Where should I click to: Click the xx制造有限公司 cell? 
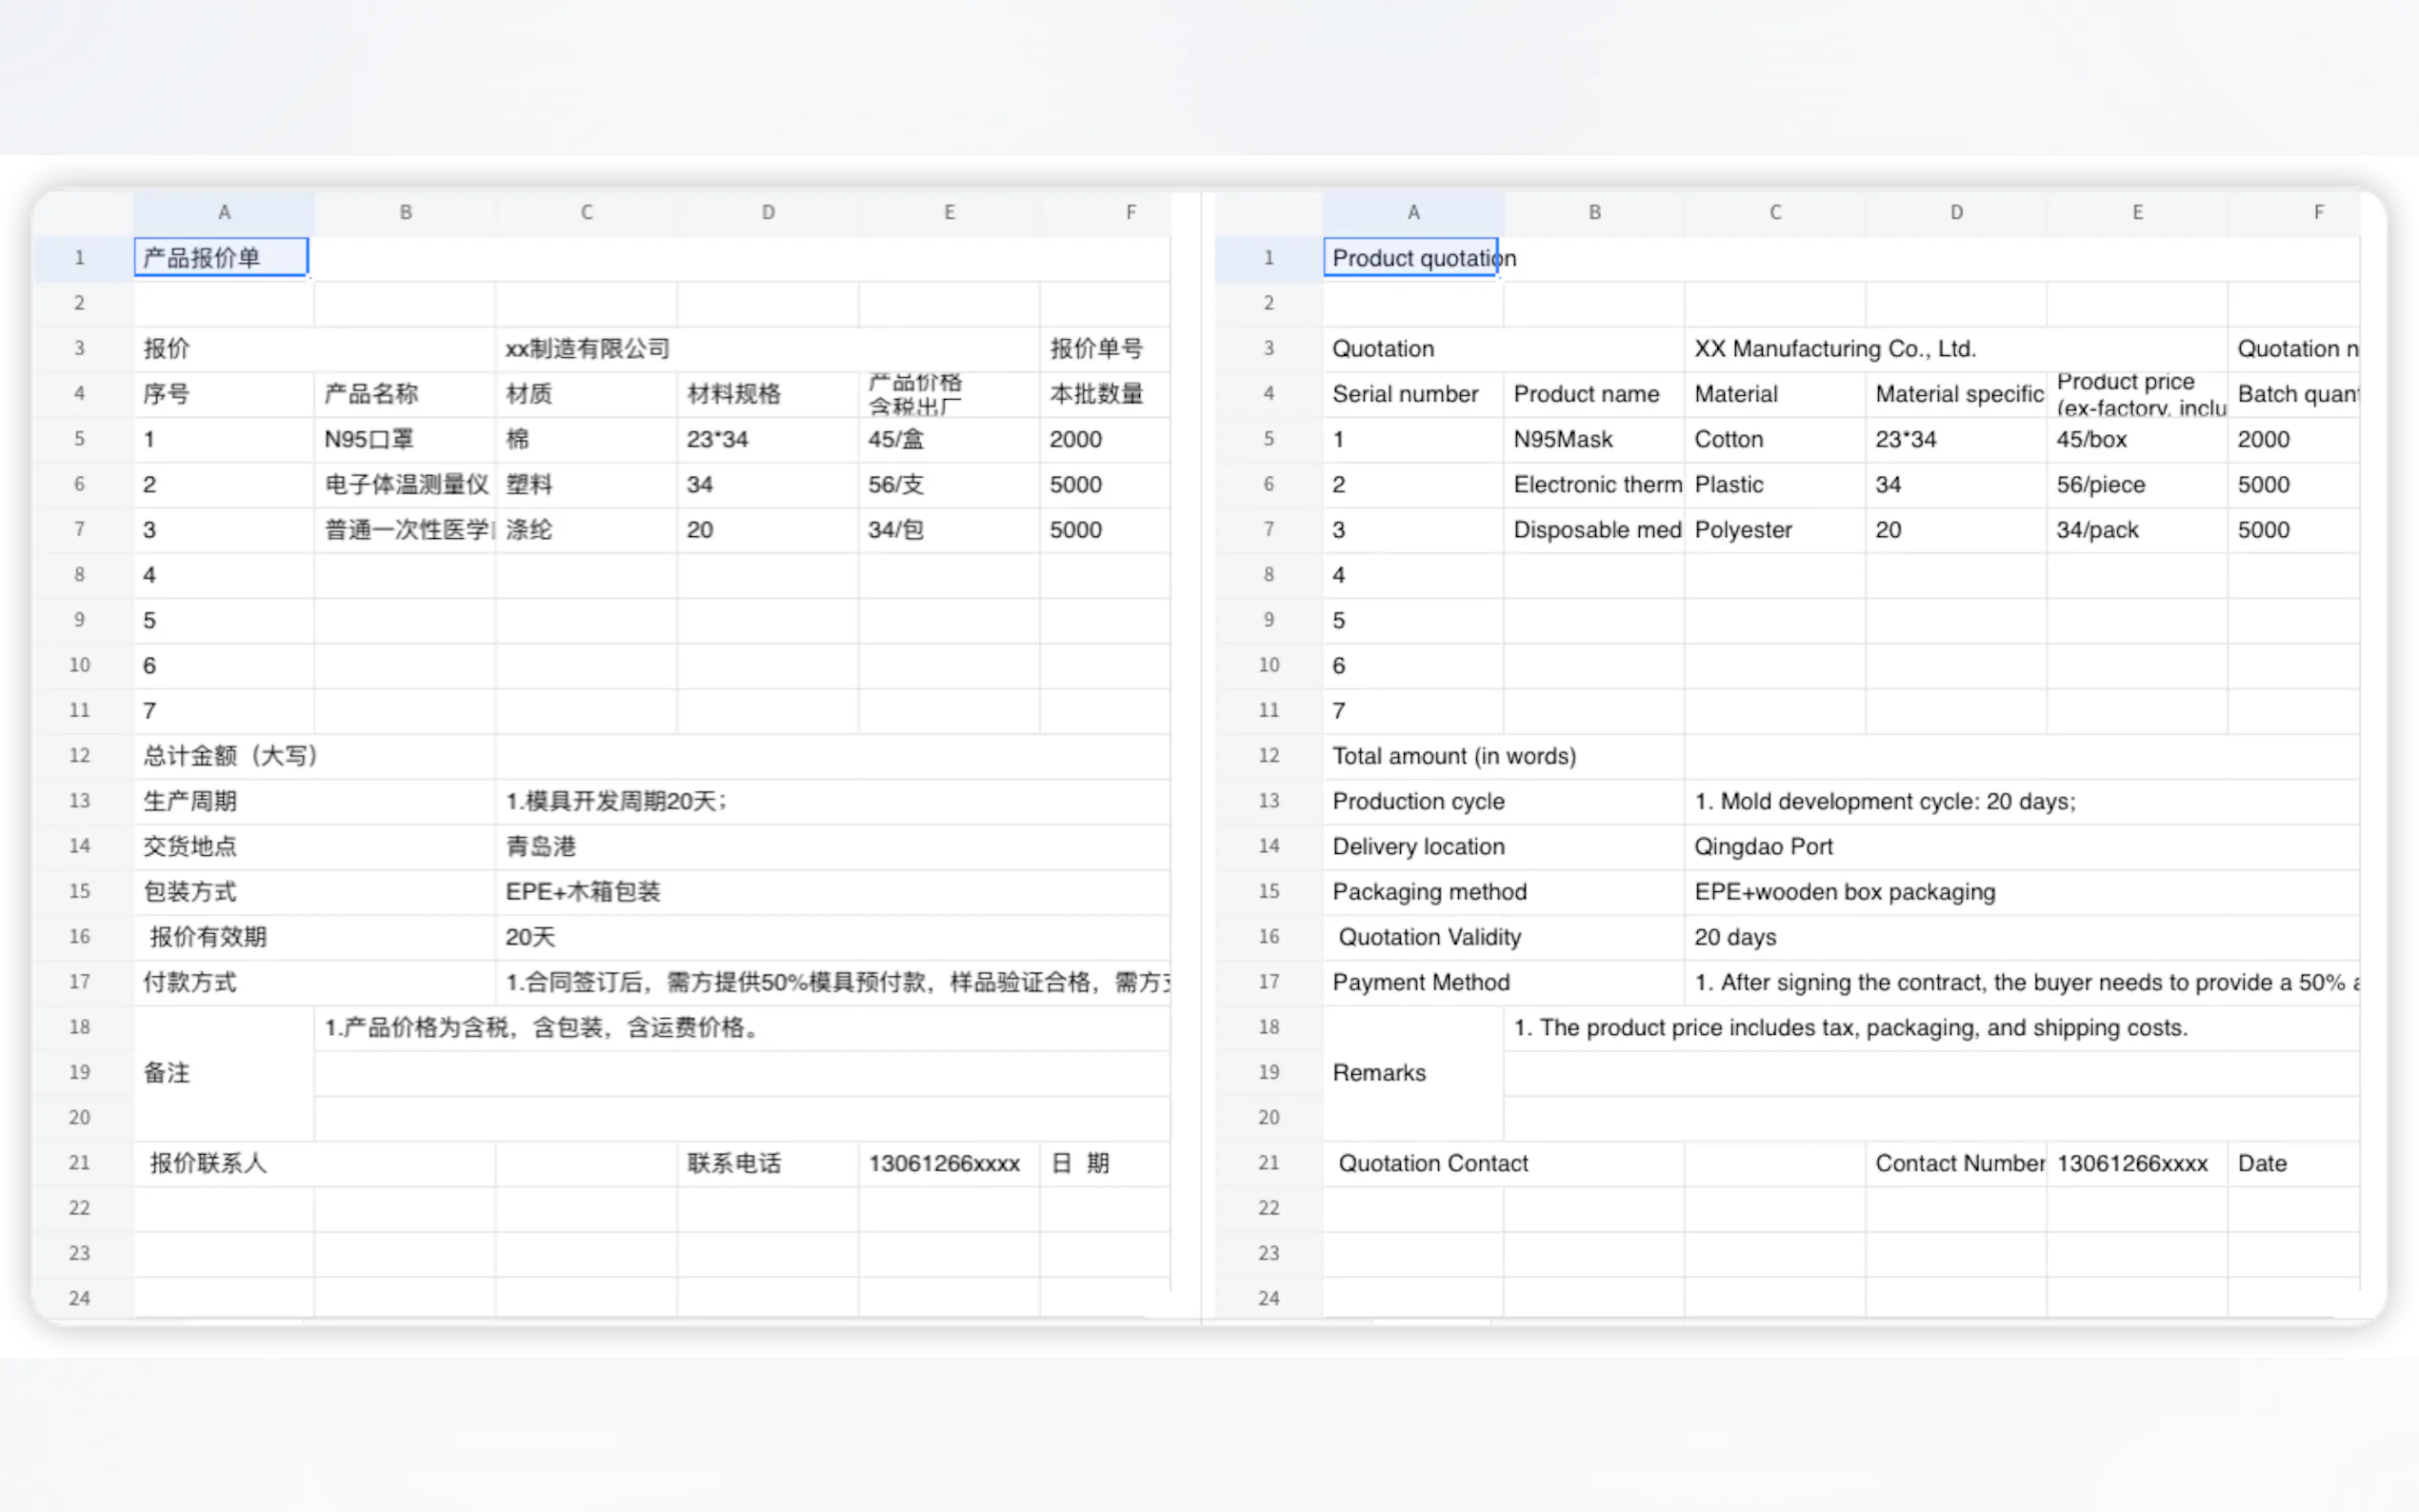click(587, 349)
